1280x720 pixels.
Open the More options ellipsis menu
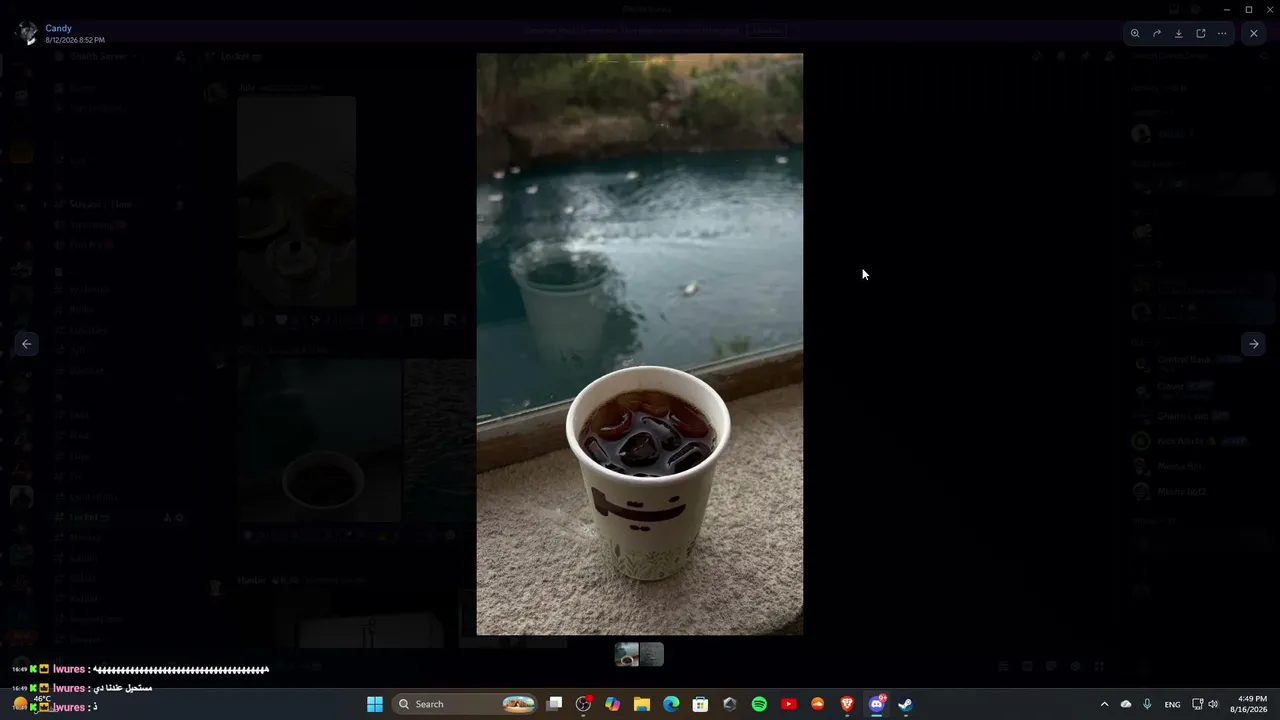1222,33
